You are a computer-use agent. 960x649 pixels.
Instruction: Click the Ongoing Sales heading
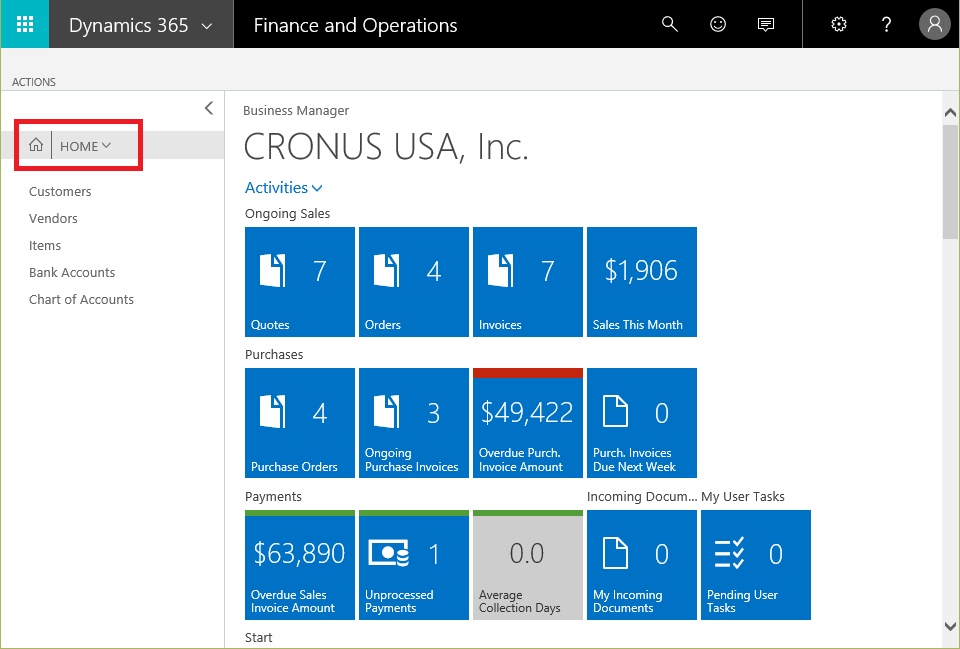point(287,214)
